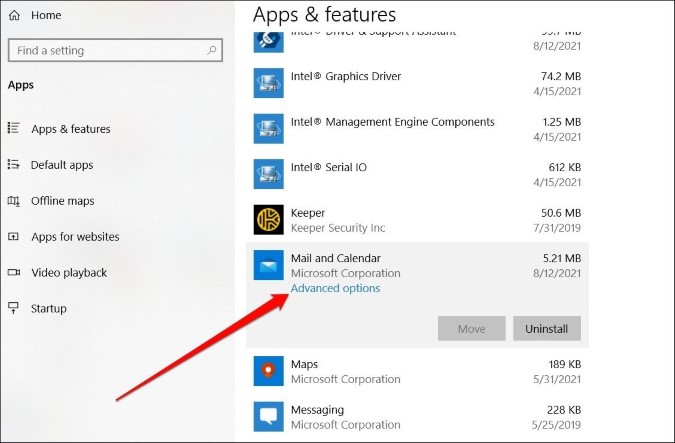Screen dimensions: 675x443
Task: Click the Mail and Calendar envelope icon
Action: click(x=268, y=265)
